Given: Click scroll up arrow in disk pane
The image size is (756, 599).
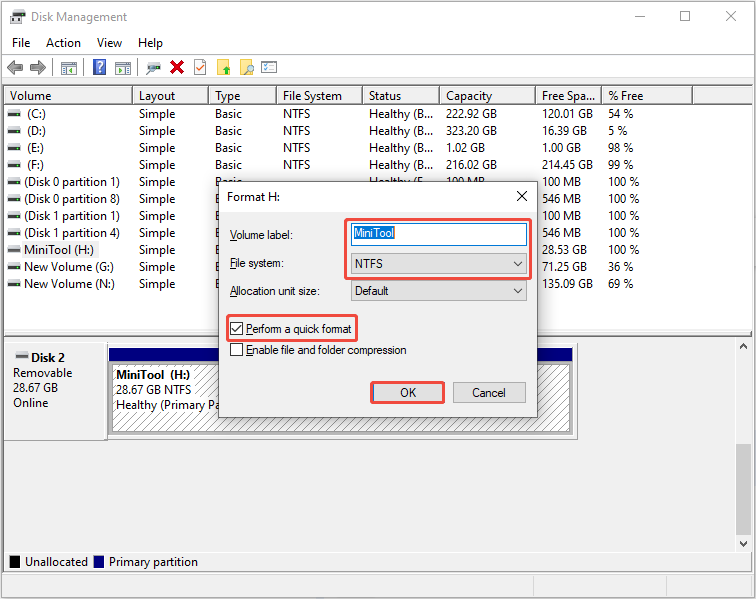Looking at the screenshot, I should point(743,346).
